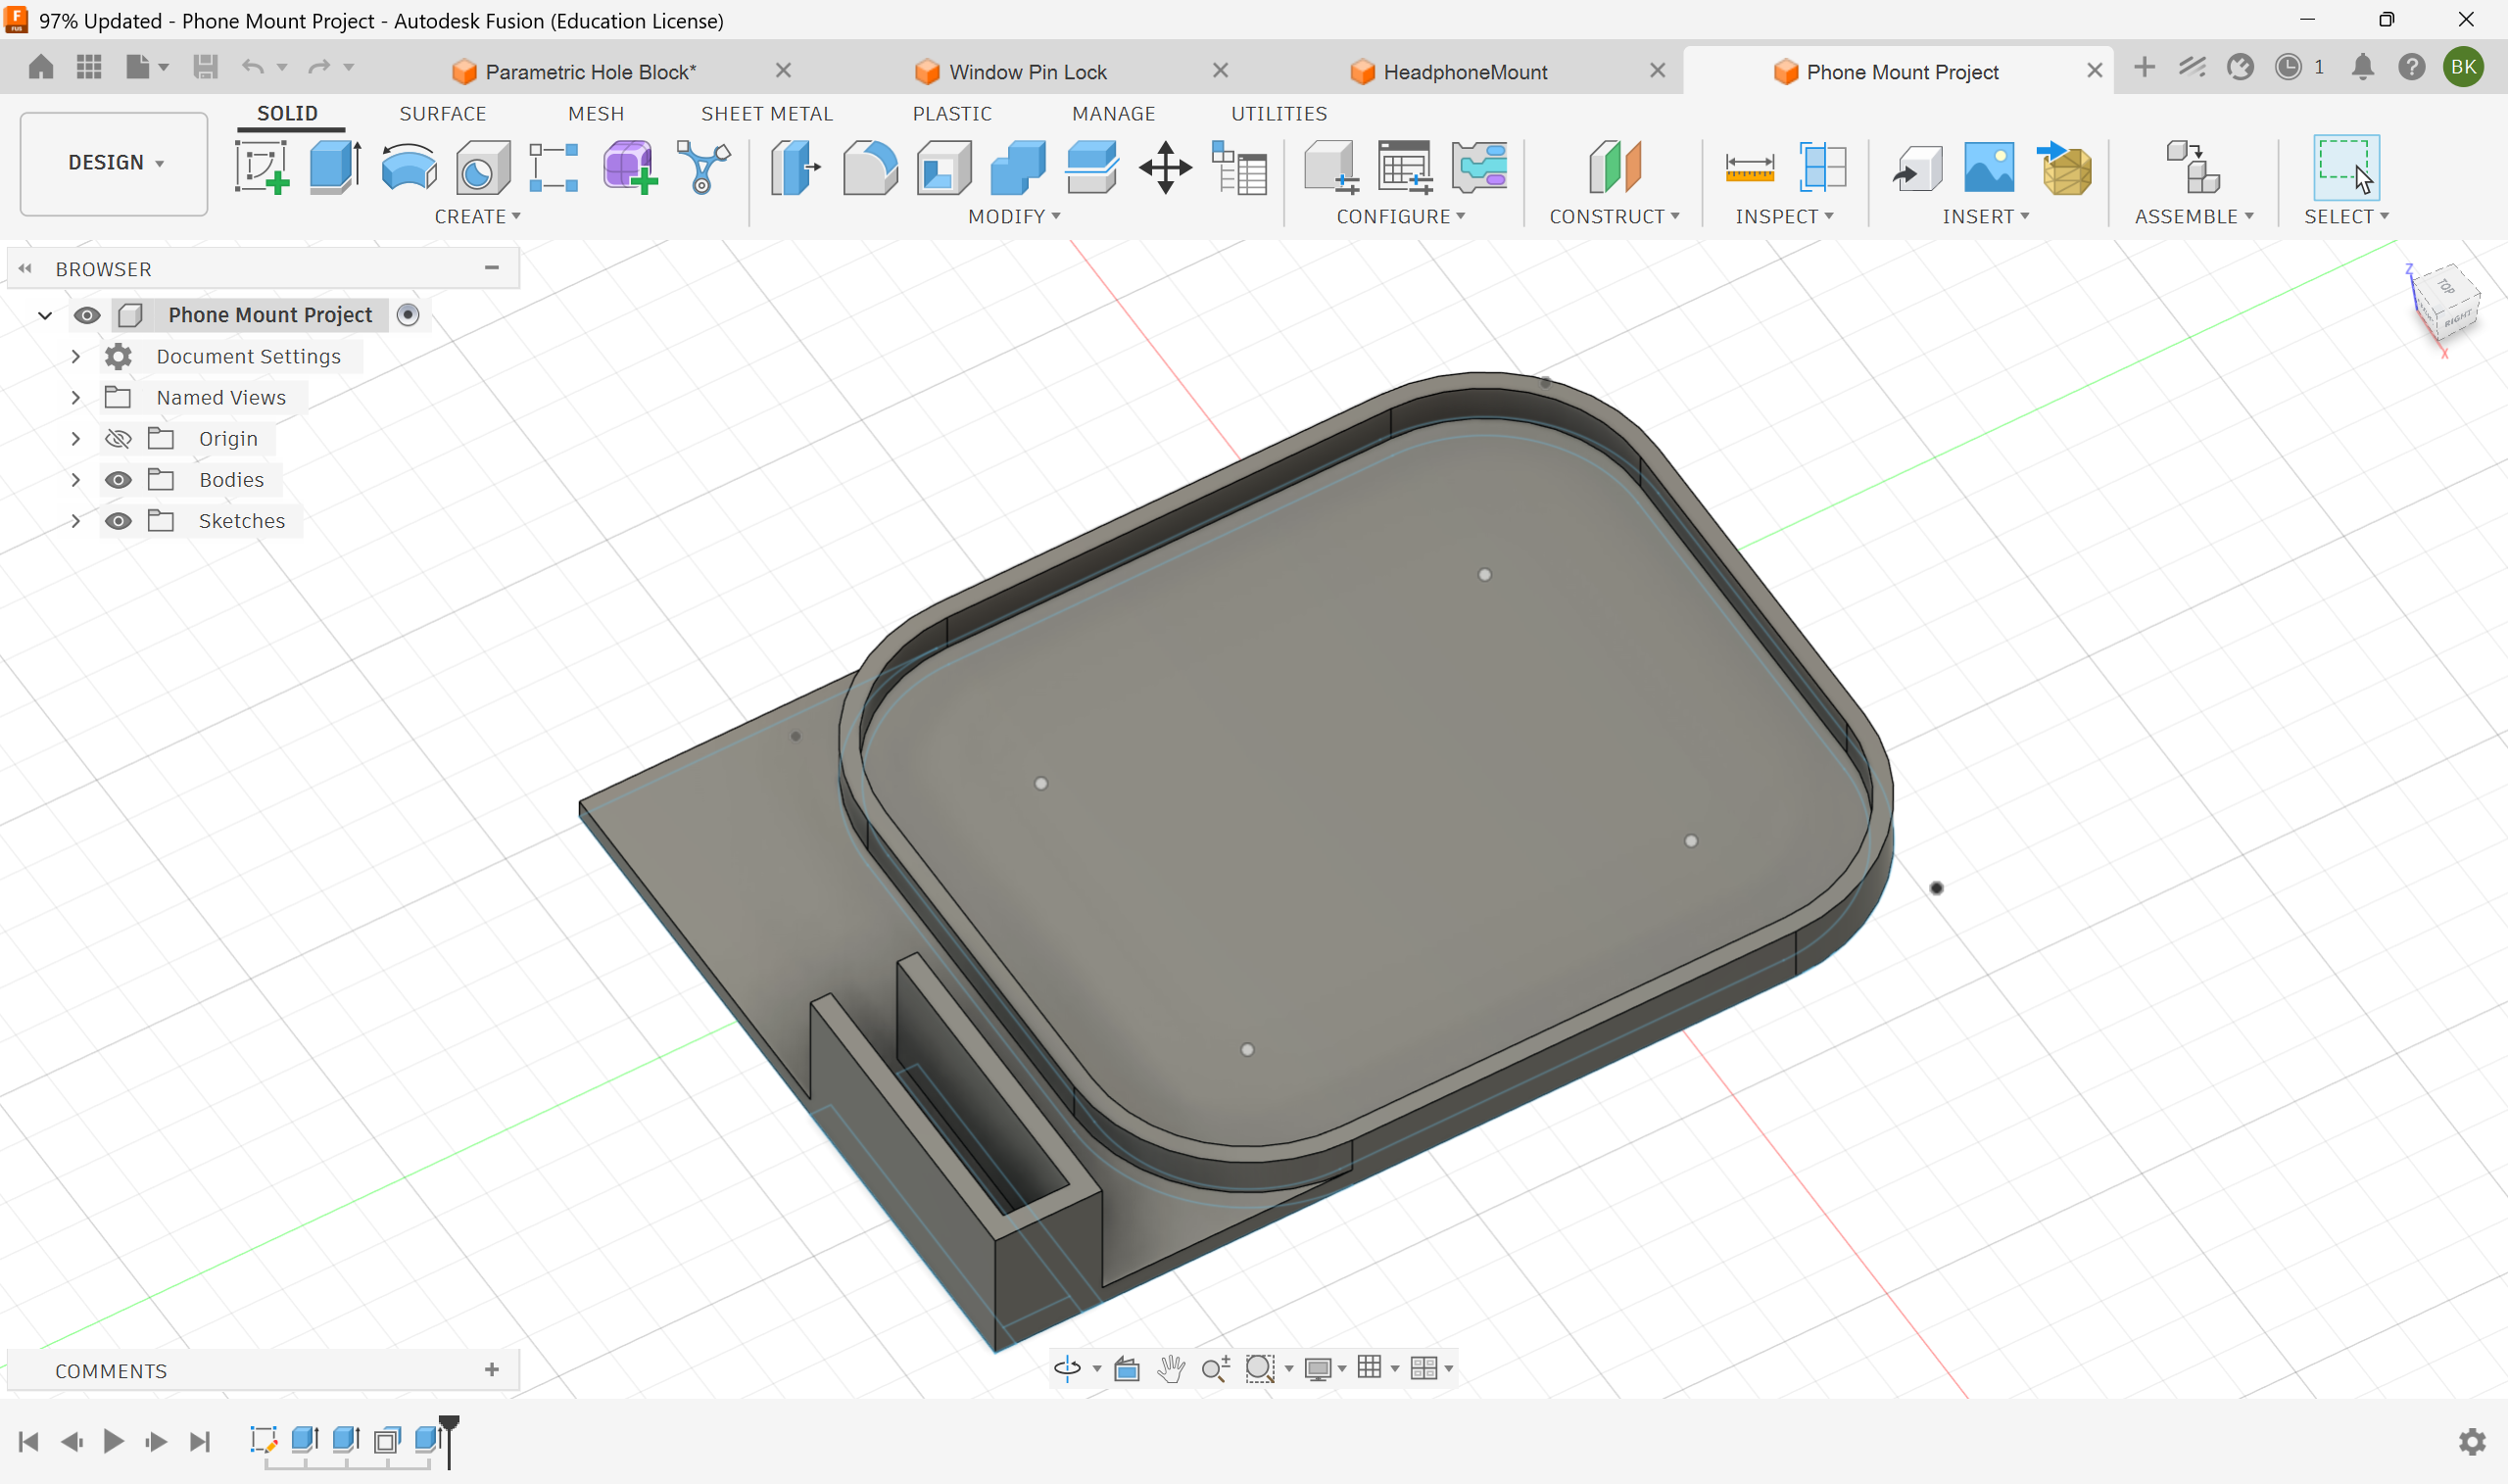This screenshot has height=1484, width=2508.
Task: Open the ASSEMBLE menu
Action: (x=2194, y=216)
